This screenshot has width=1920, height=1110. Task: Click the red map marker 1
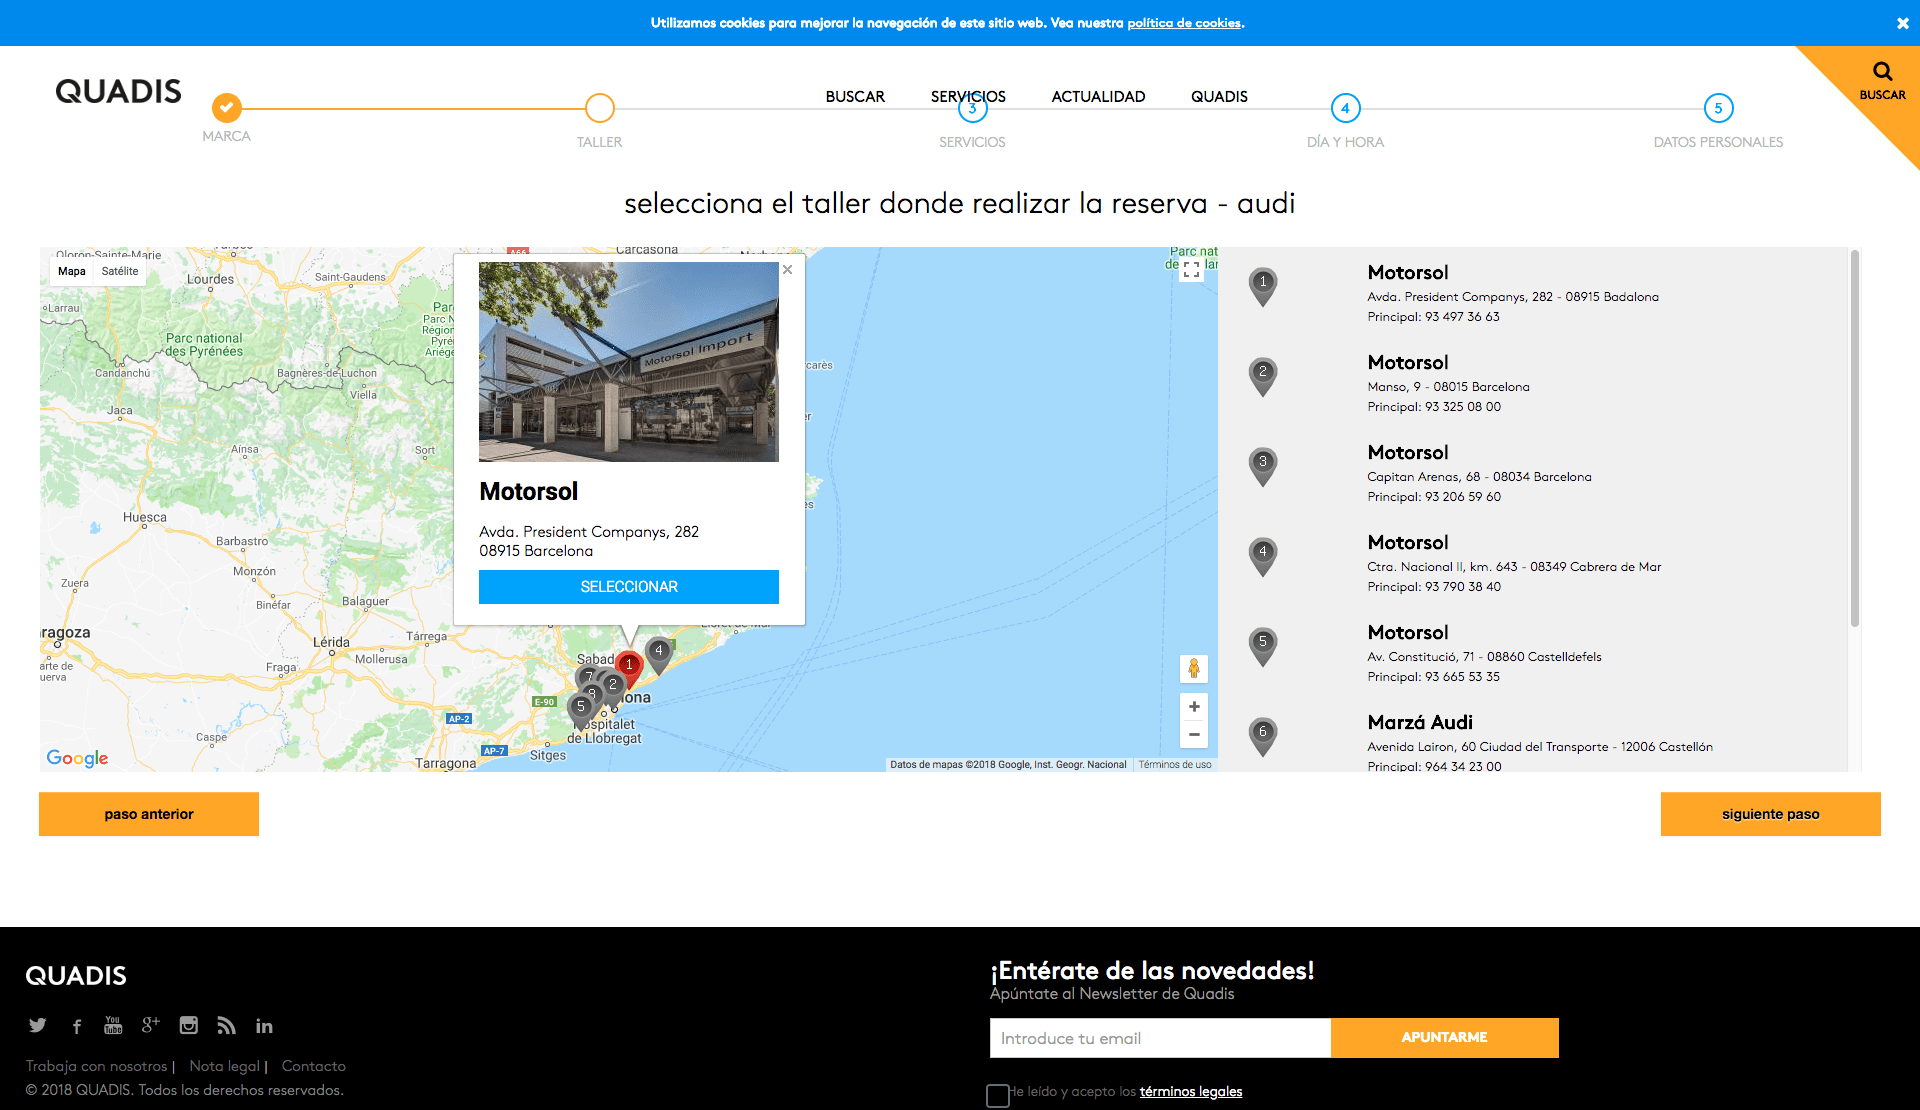coord(629,667)
